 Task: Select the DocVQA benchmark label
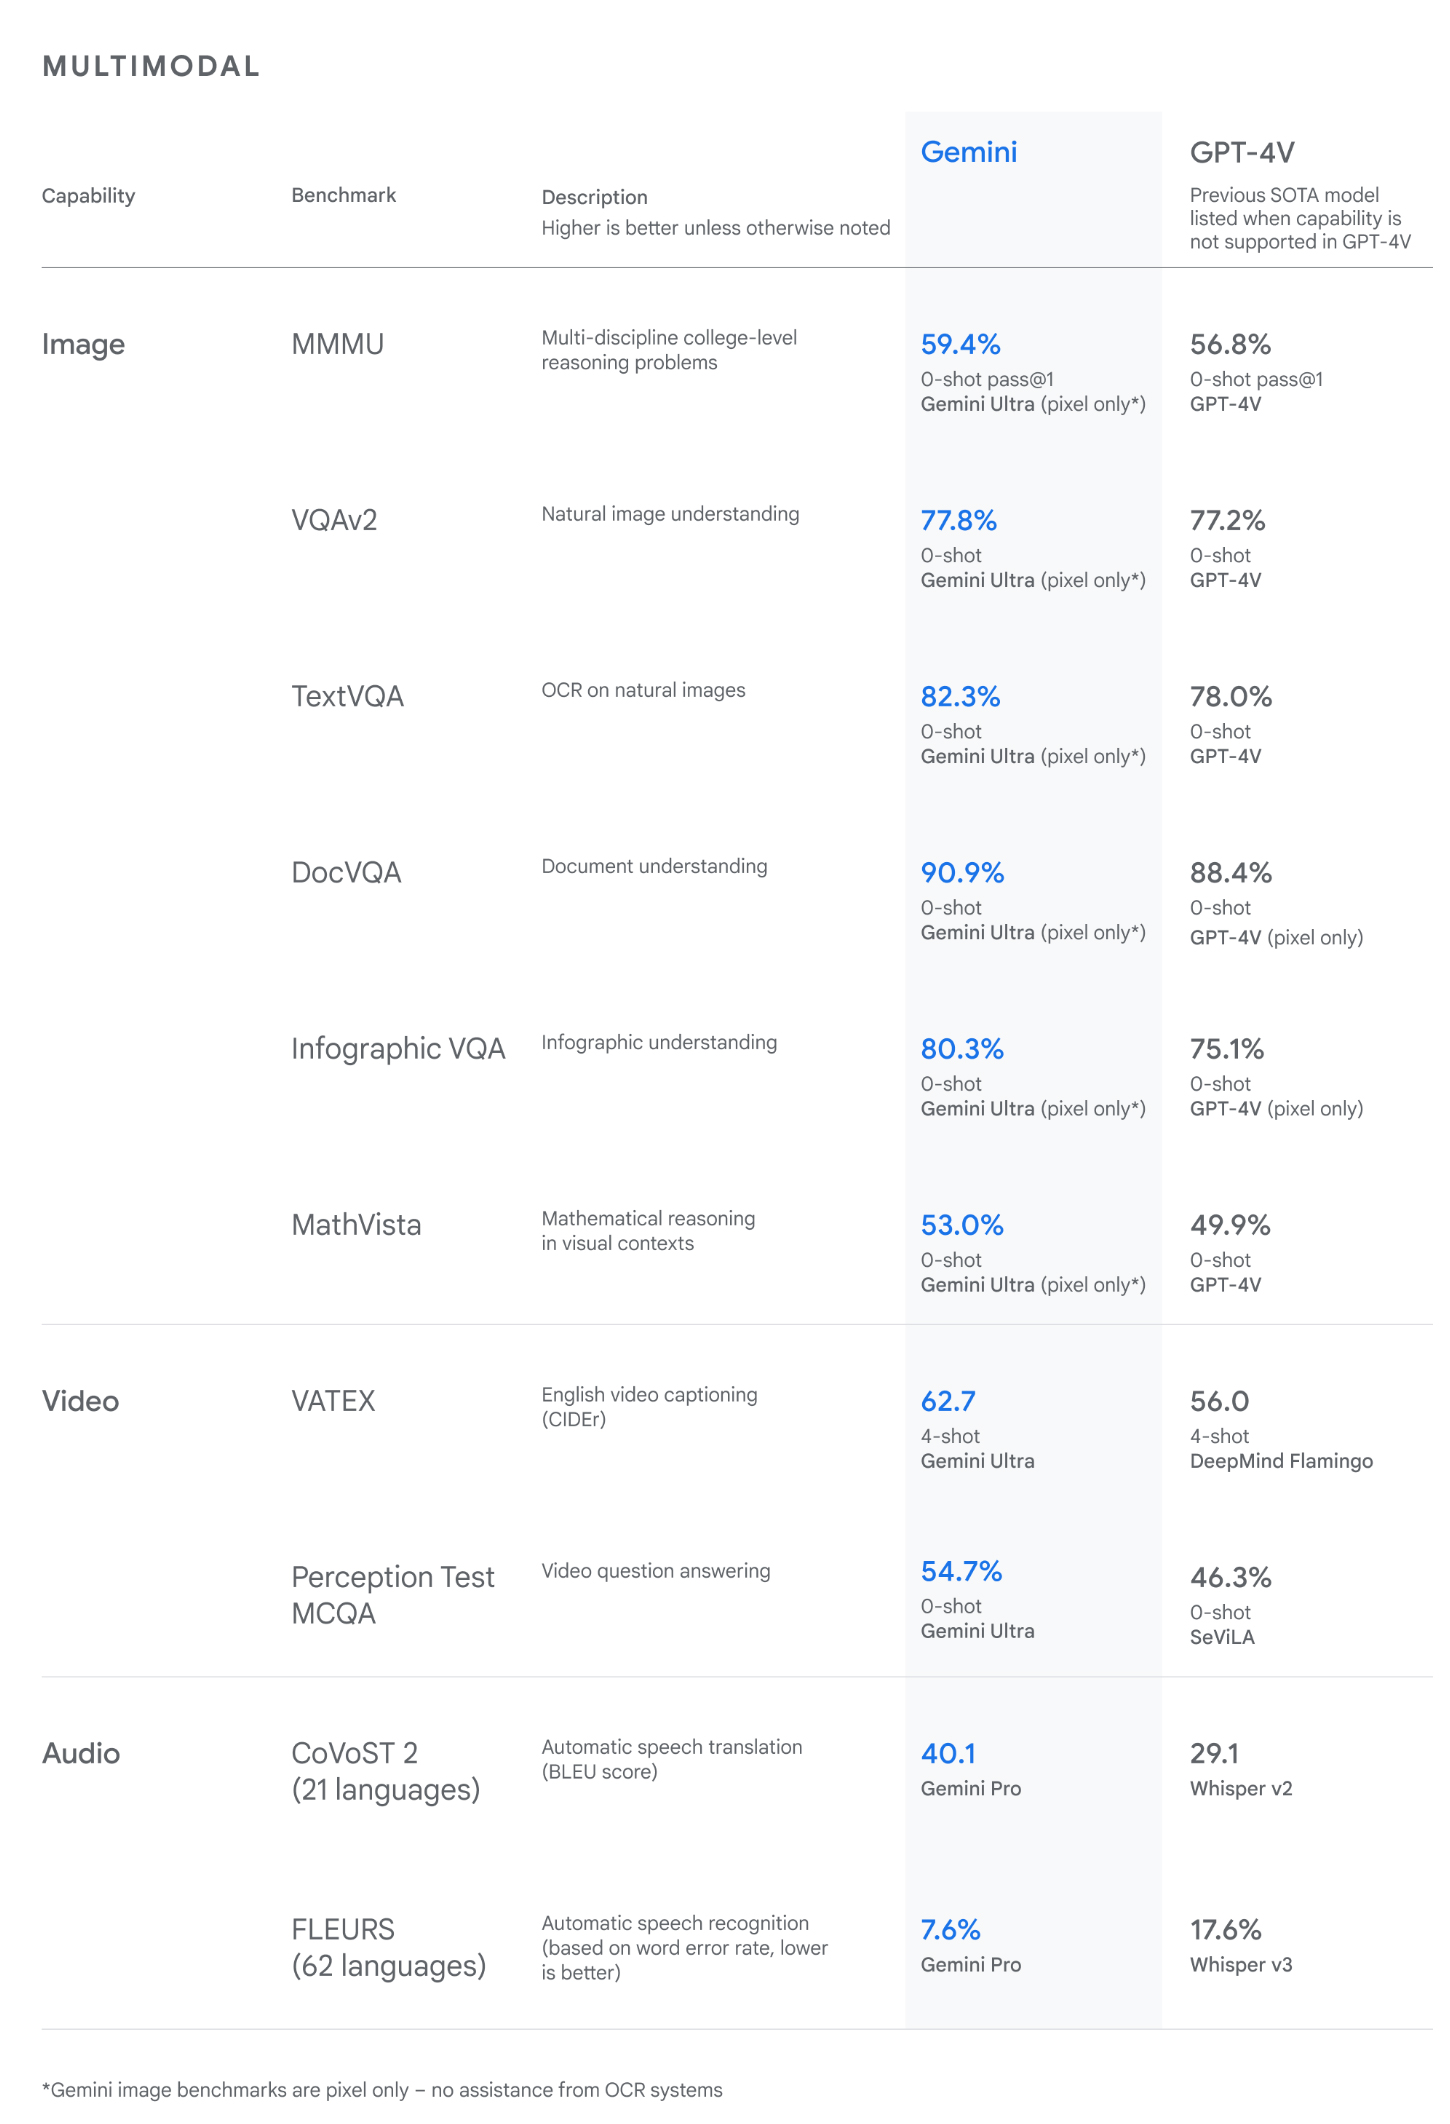pos(346,872)
